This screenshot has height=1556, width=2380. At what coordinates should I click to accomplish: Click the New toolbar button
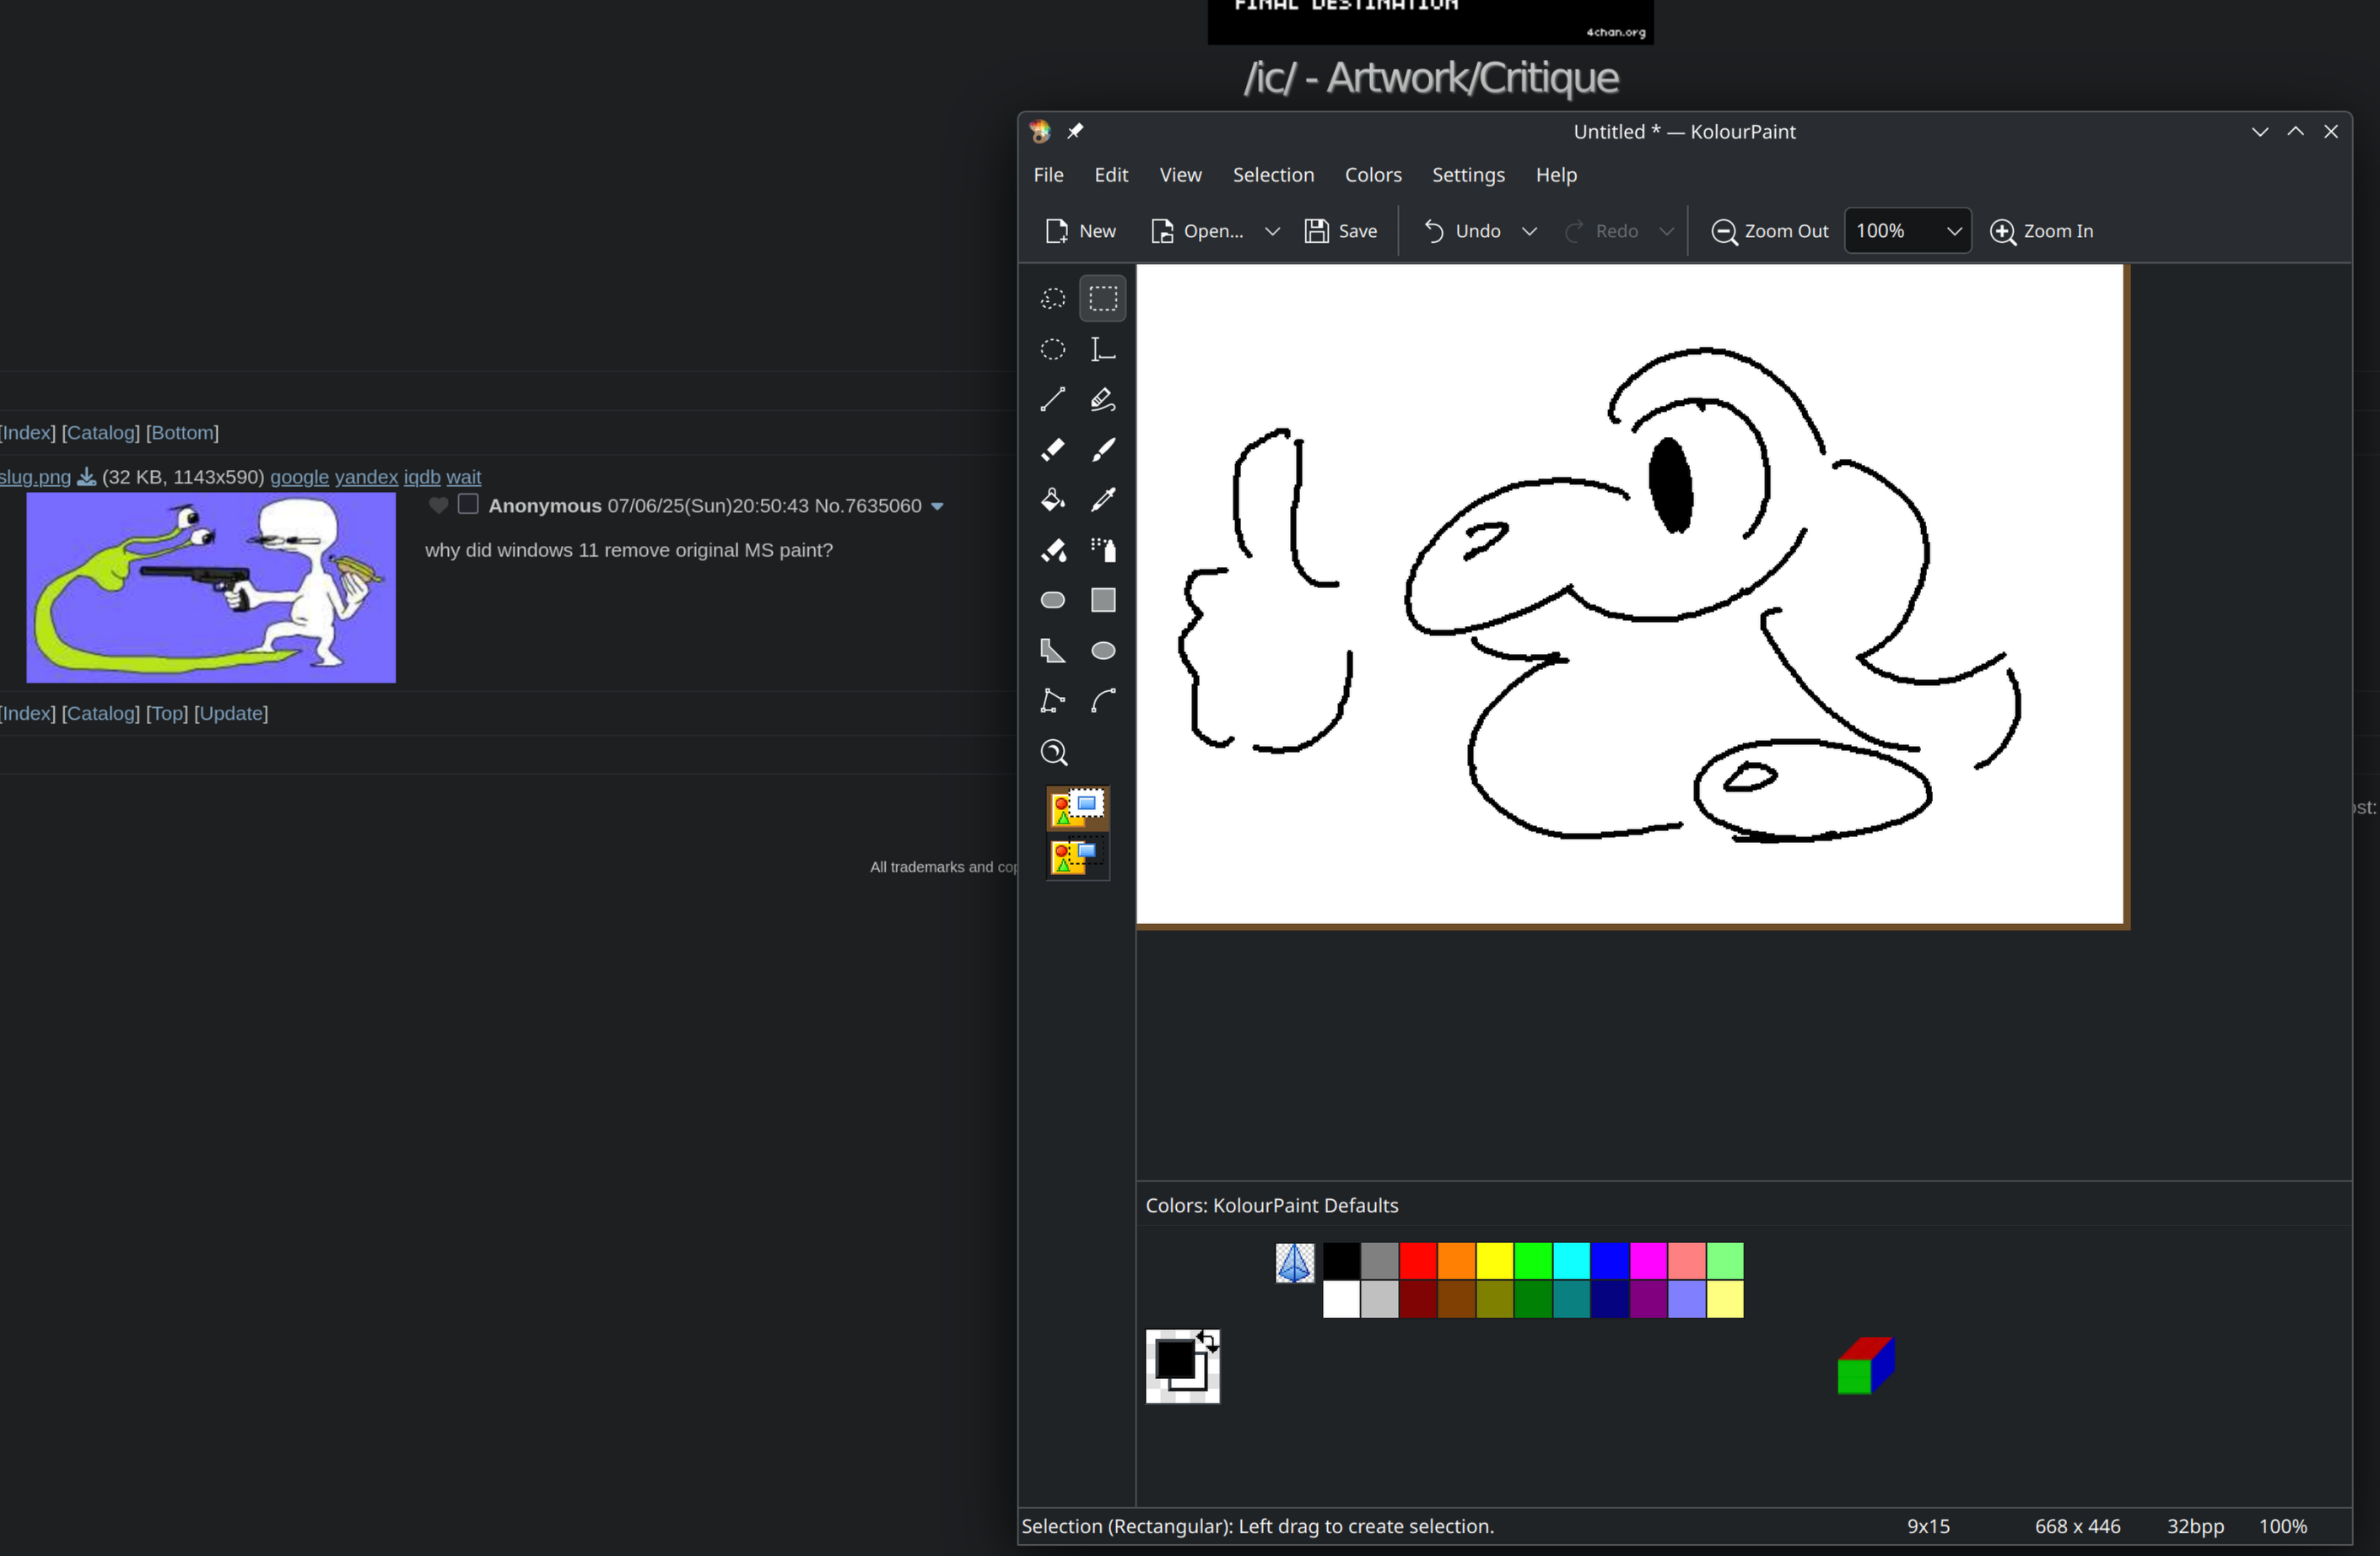click(1080, 231)
